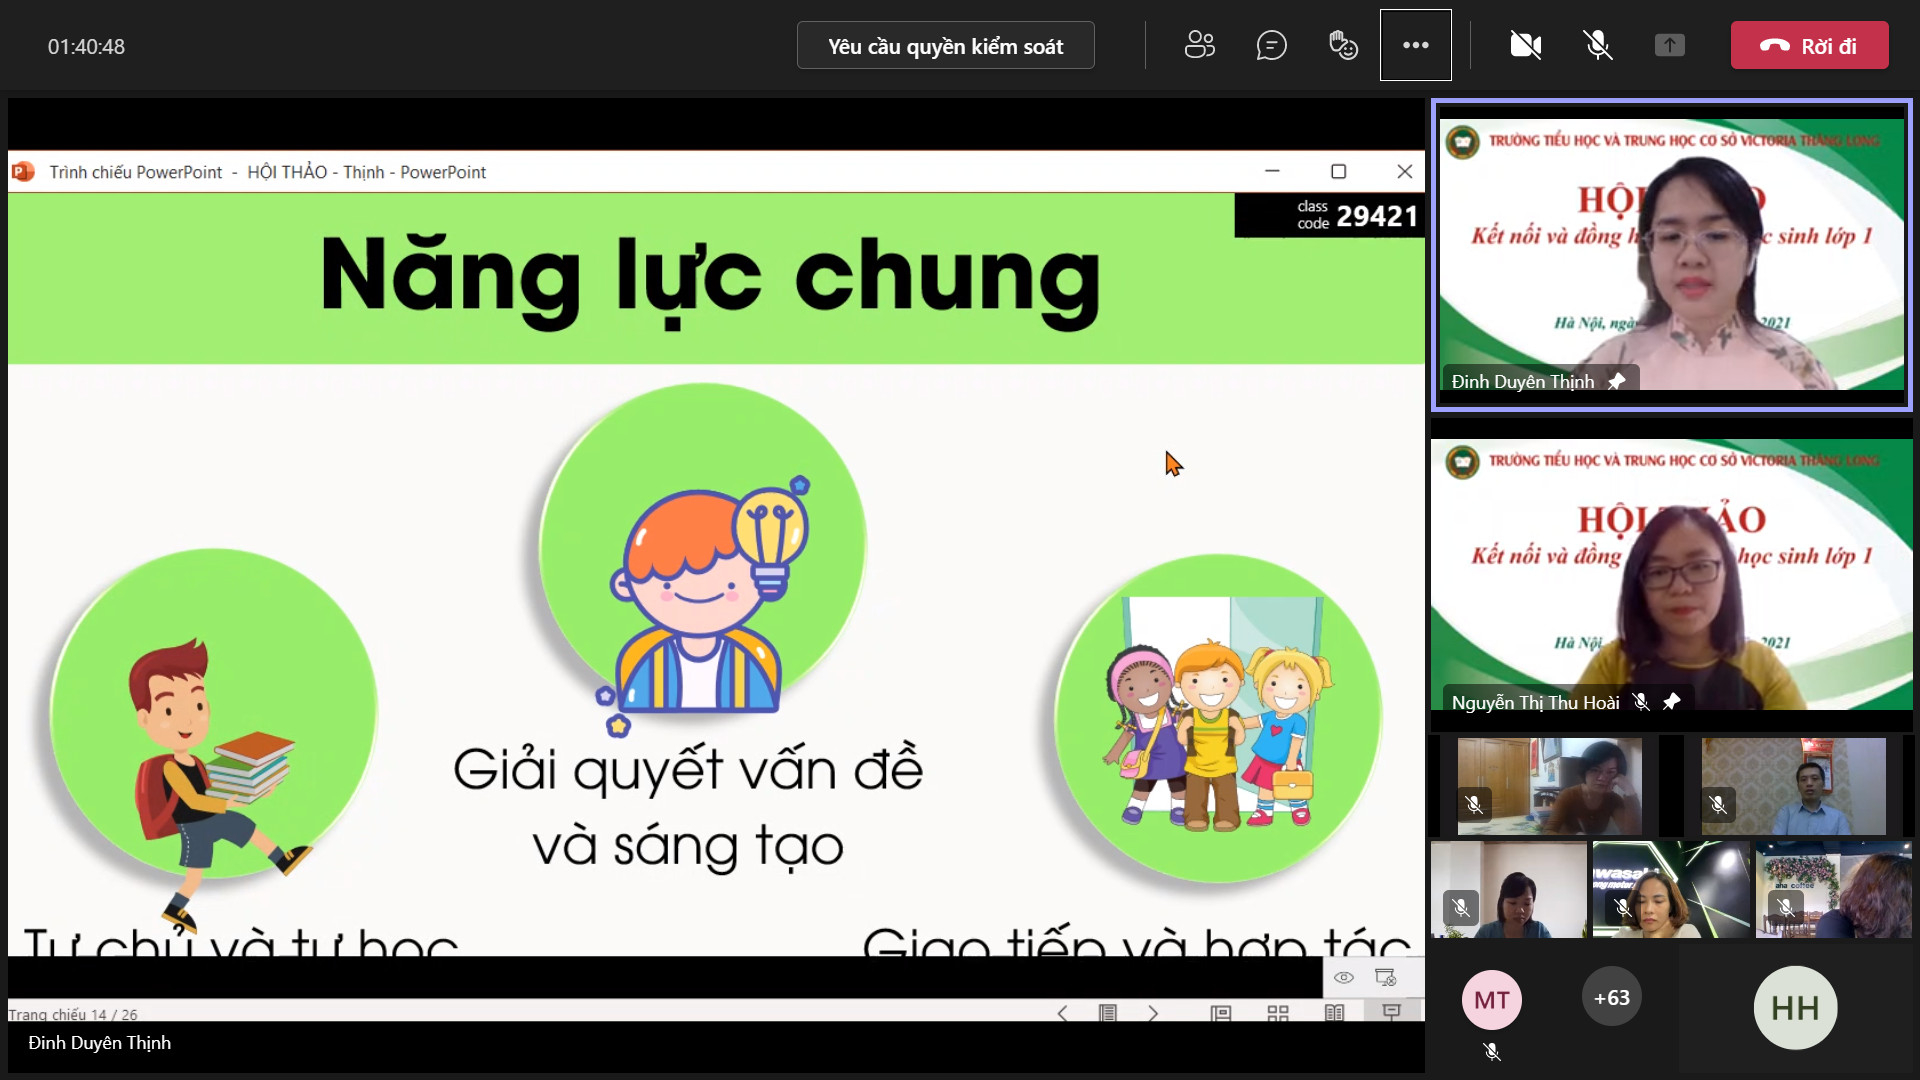The height and width of the screenshot is (1080, 1920).
Task: Expand the +63 more participants bubble
Action: point(1611,997)
